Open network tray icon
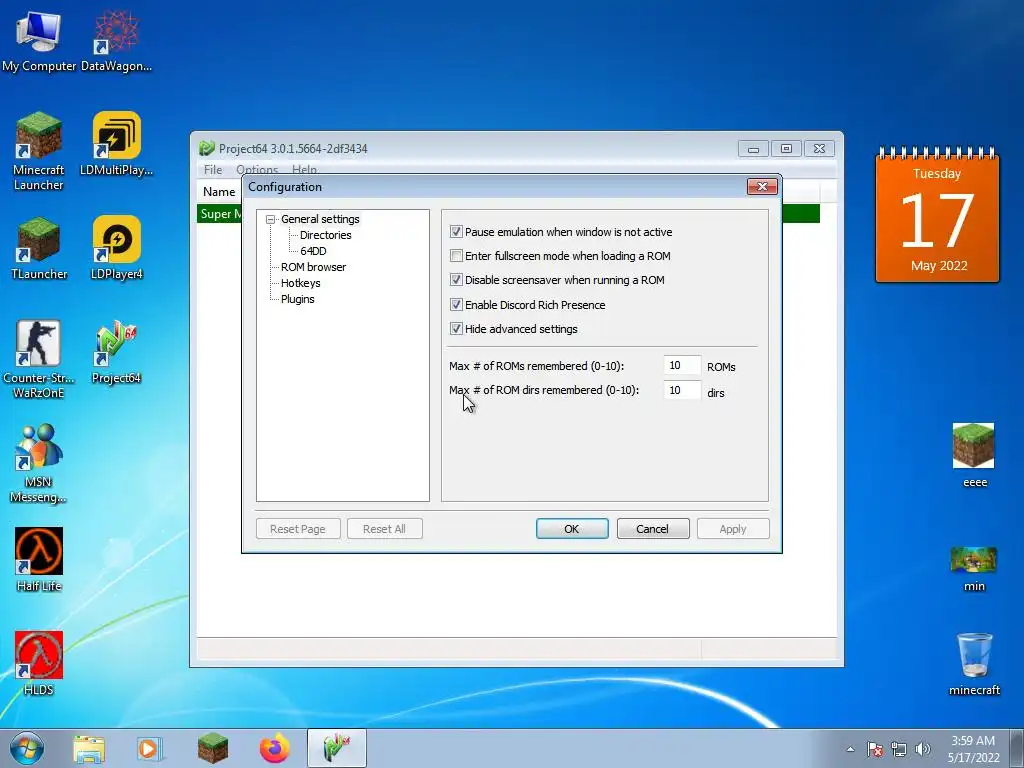The image size is (1024, 768). pyautogui.click(x=899, y=749)
